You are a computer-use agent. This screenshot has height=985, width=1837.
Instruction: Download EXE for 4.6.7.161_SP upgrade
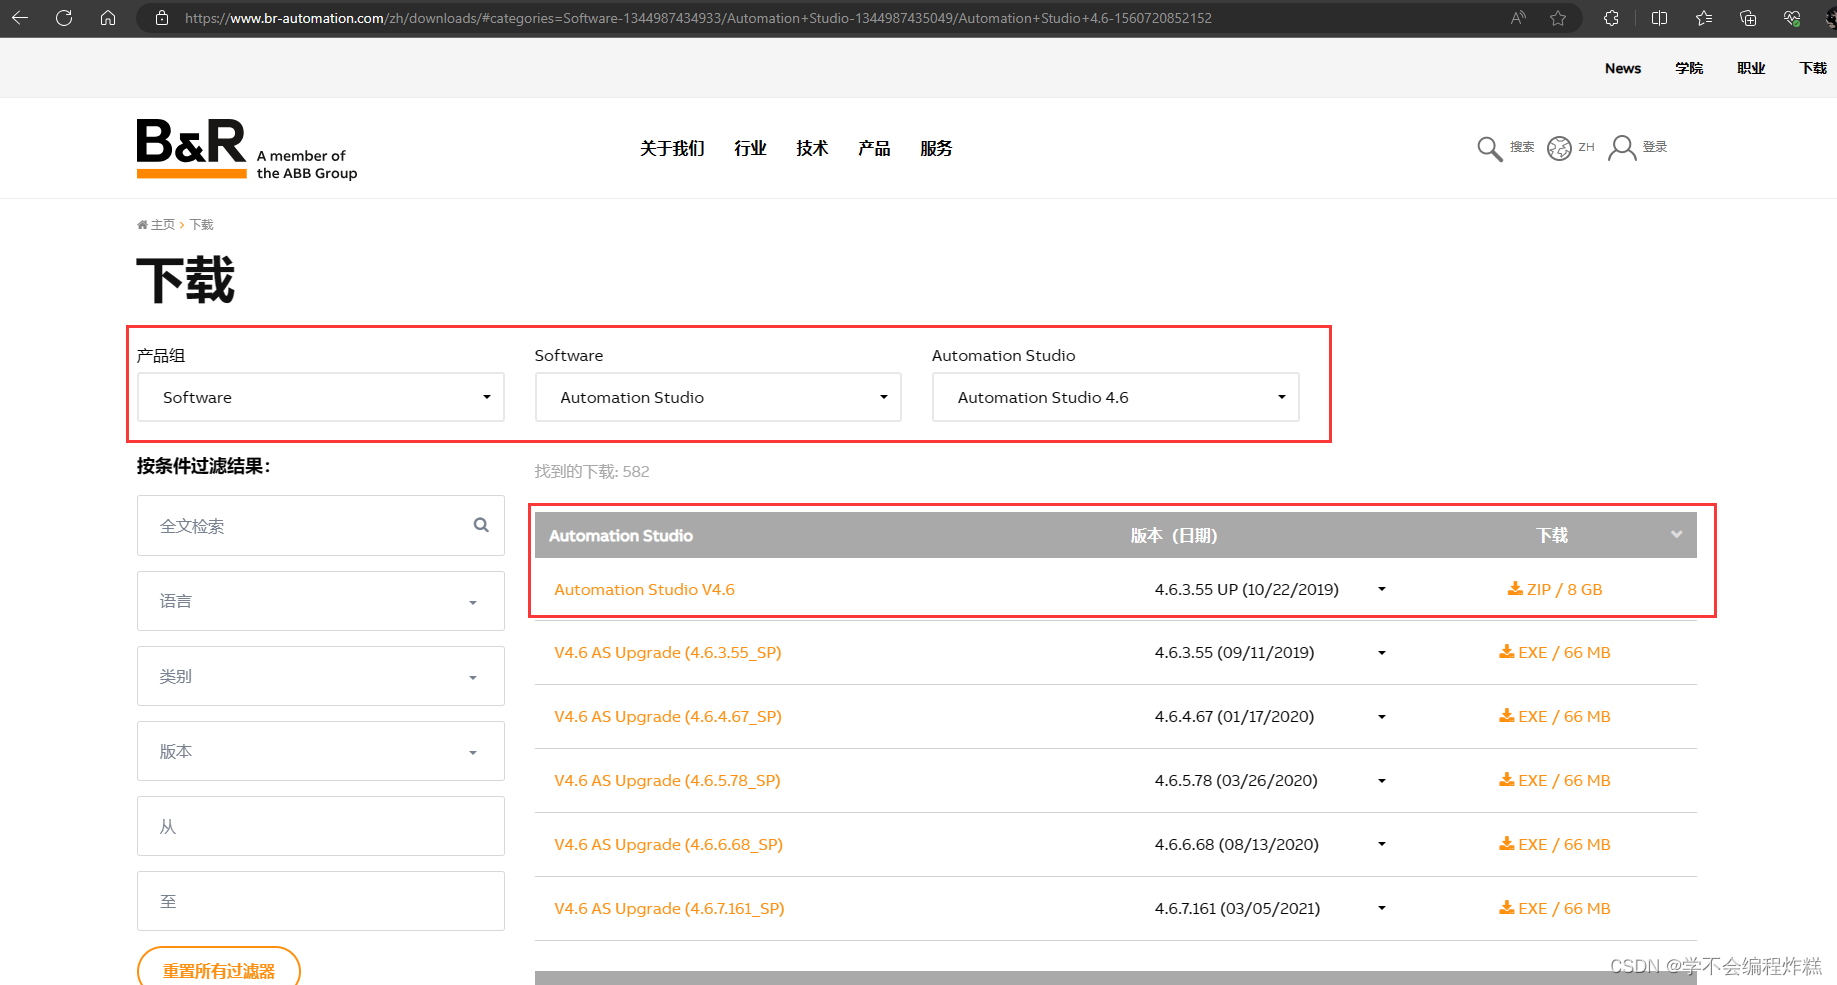1555,909
